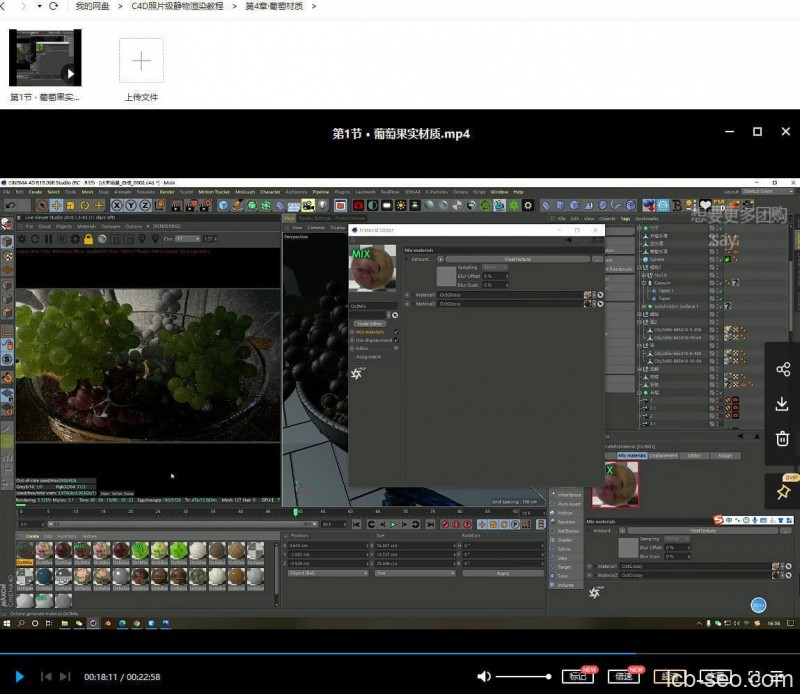Viewport: 800px width, 694px height.
Task: Click the download icon on right sidebar
Action: click(x=782, y=404)
